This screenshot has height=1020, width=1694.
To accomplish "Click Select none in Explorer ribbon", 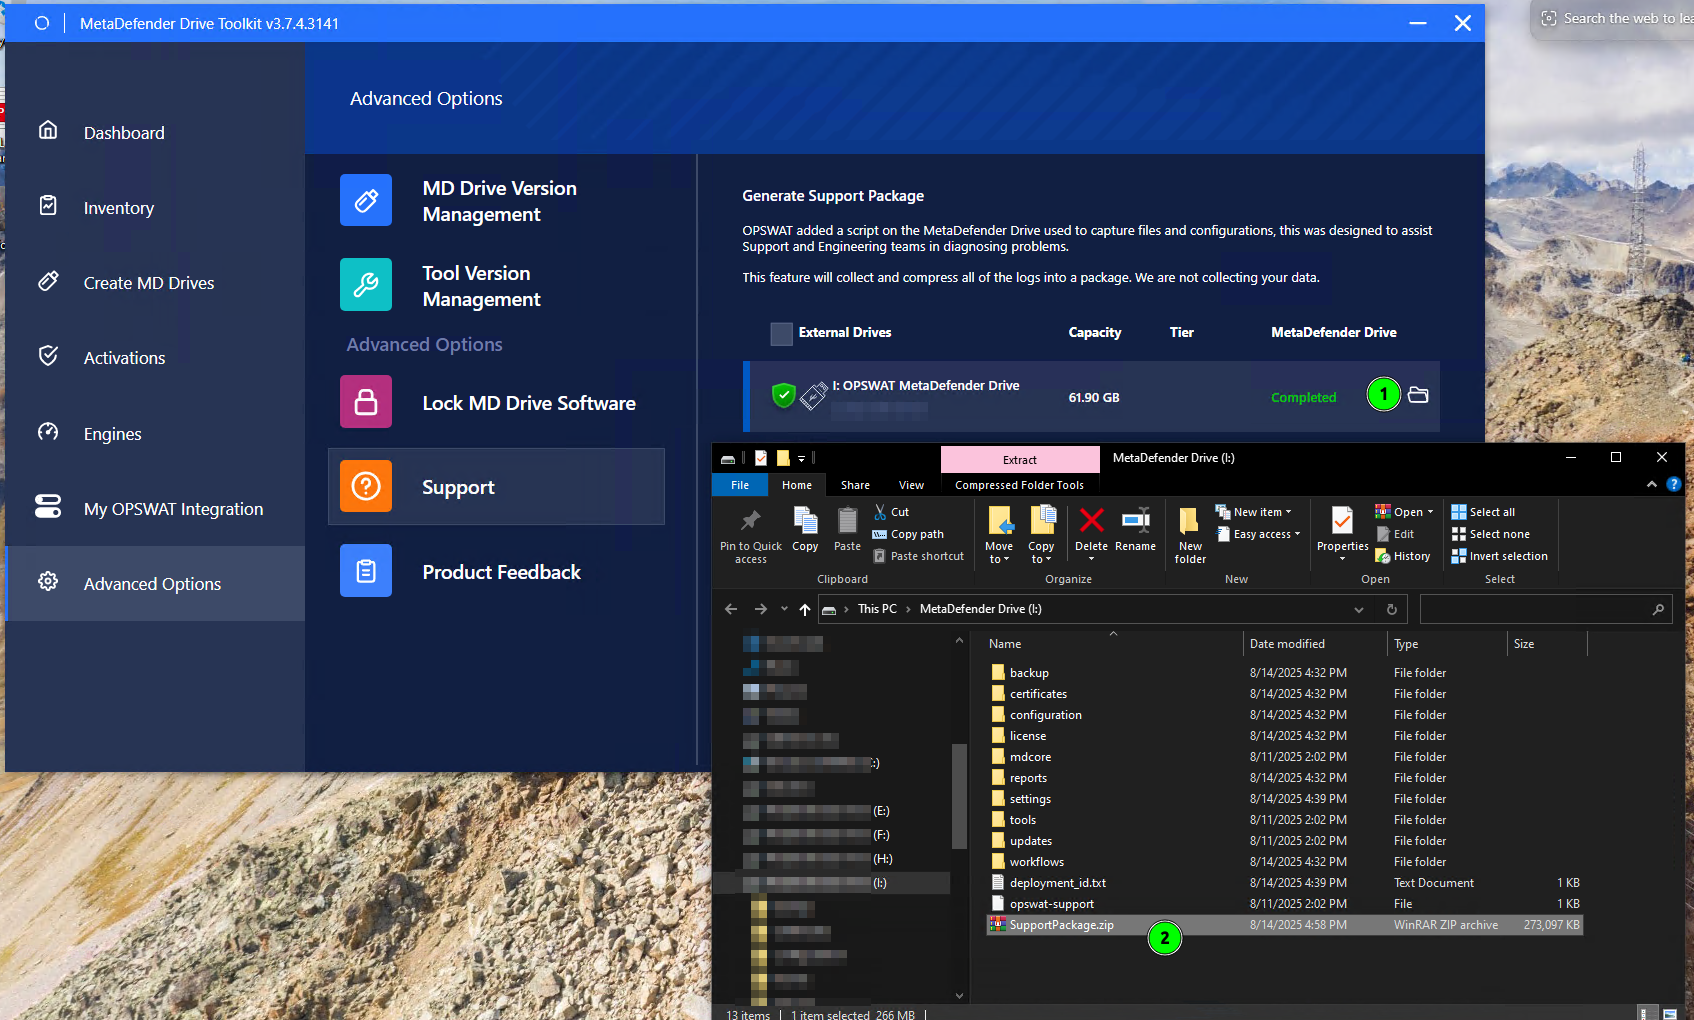I will (1491, 534).
